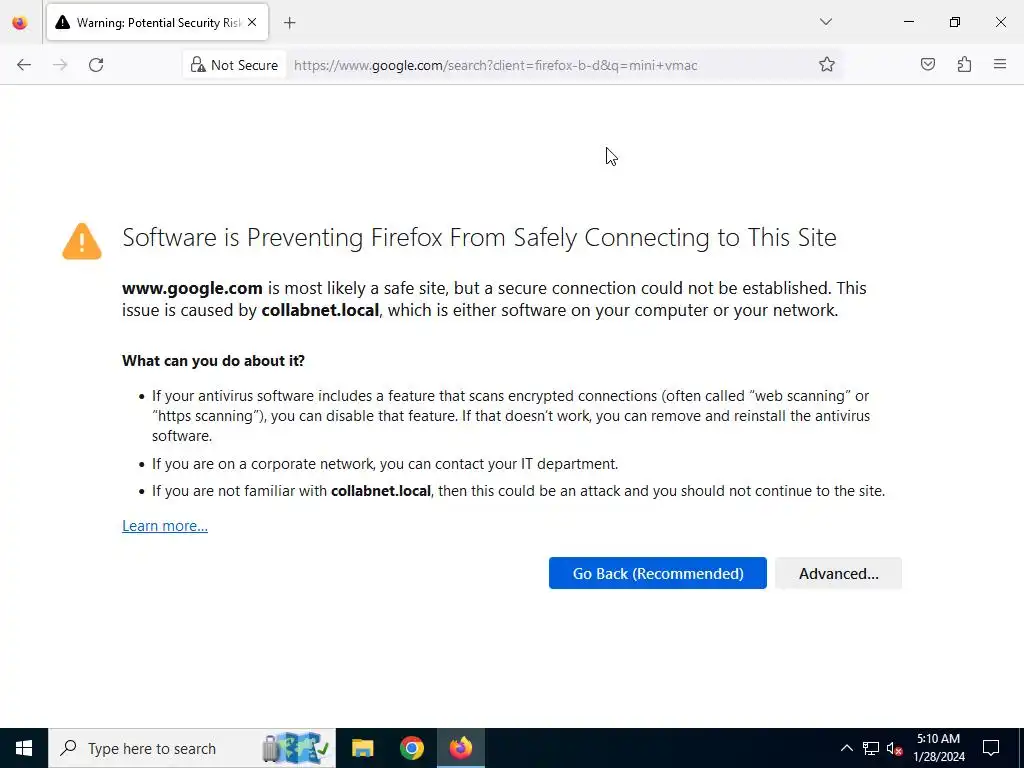Open the Extensions puzzle piece icon
1024x768 pixels.
coord(964,65)
